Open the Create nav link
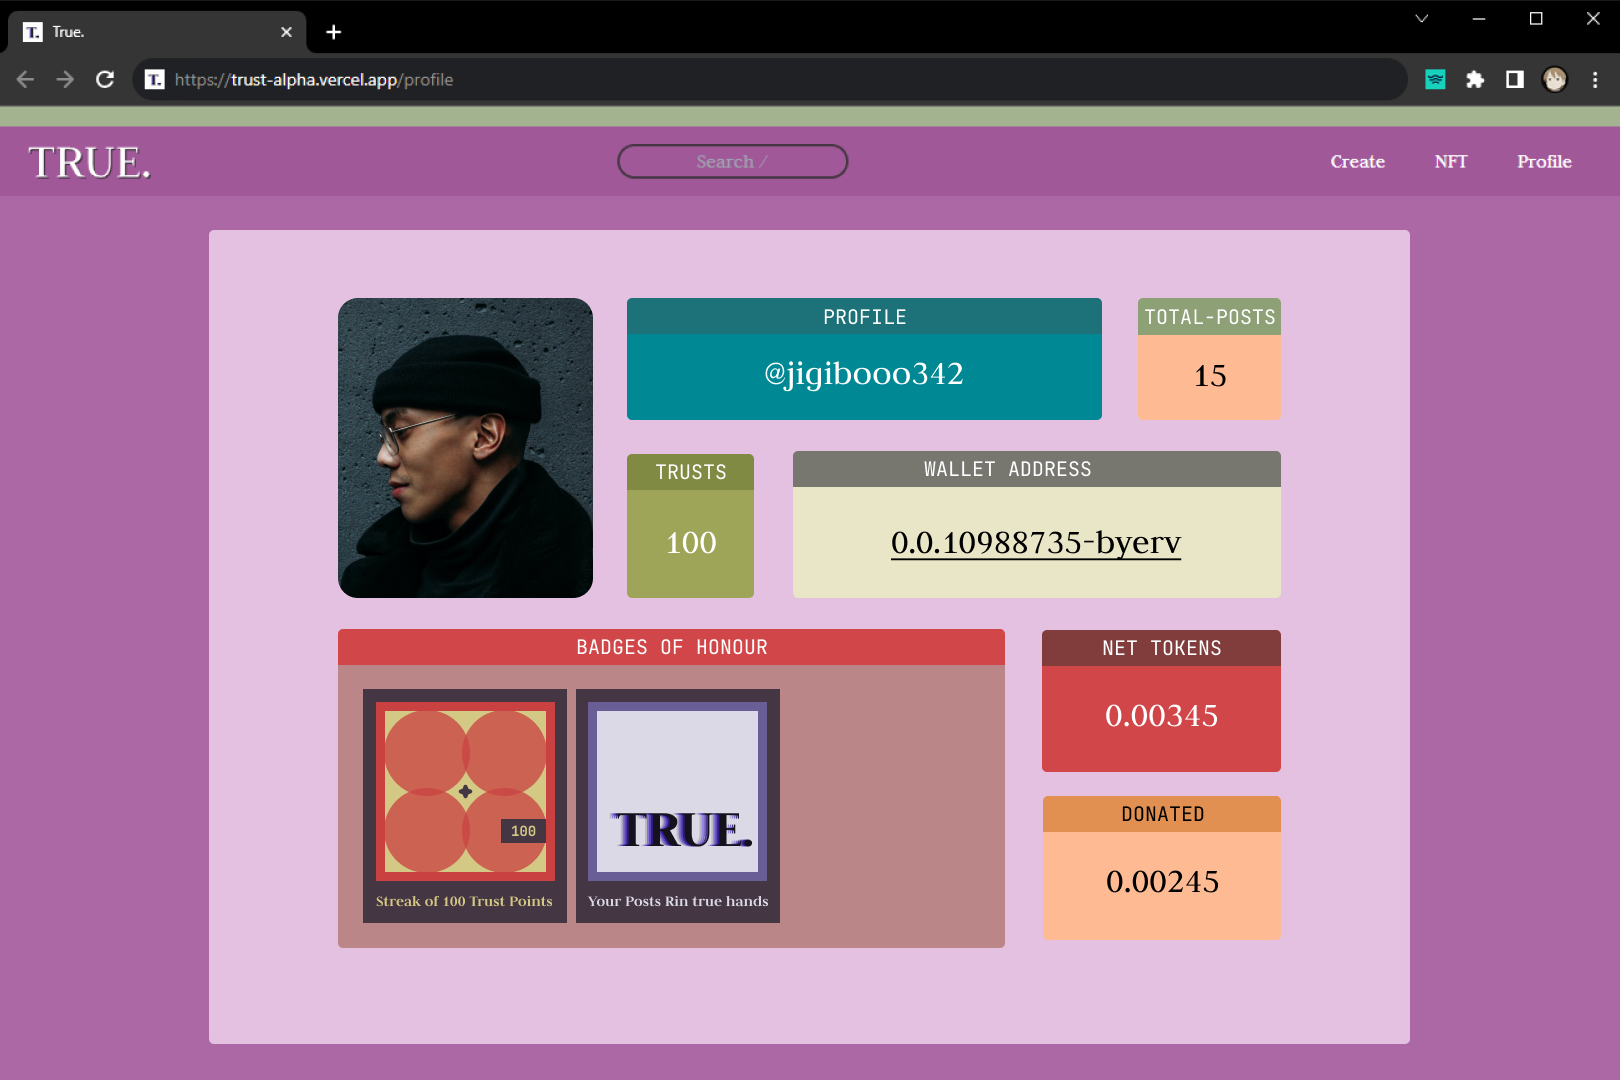Viewport: 1620px width, 1080px height. [x=1357, y=161]
